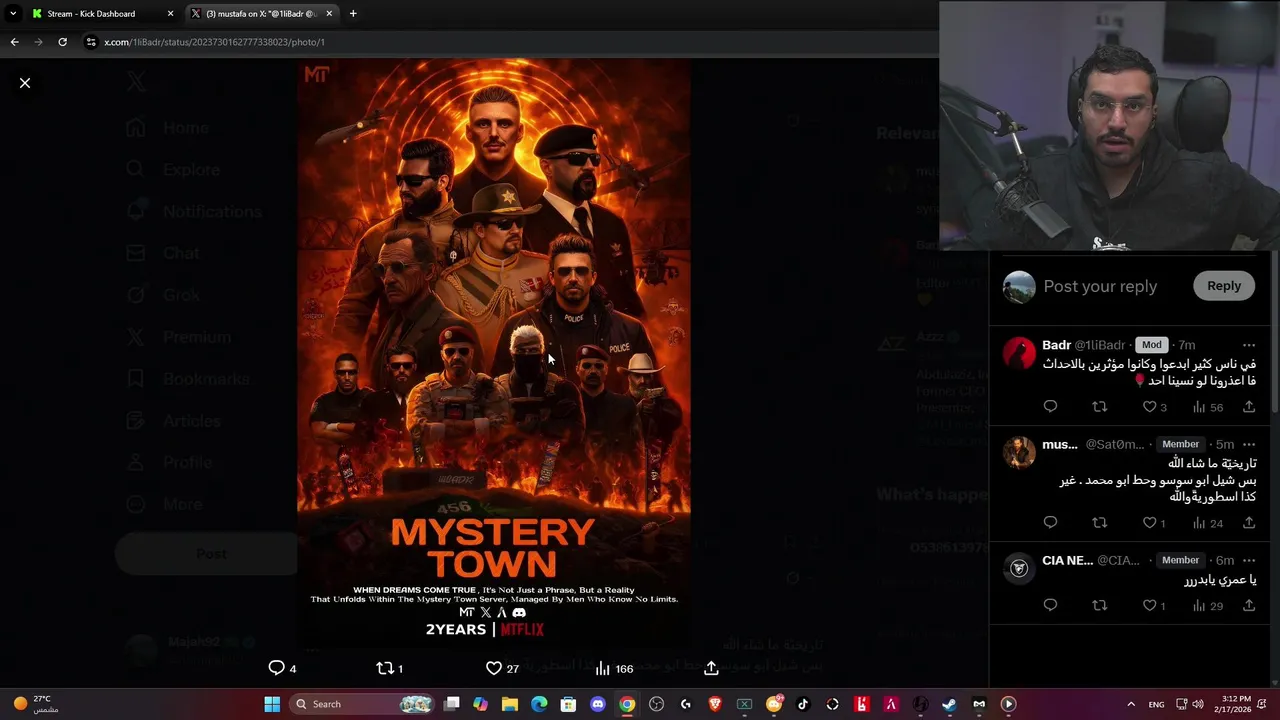Open Discord from the taskbar

point(597,704)
